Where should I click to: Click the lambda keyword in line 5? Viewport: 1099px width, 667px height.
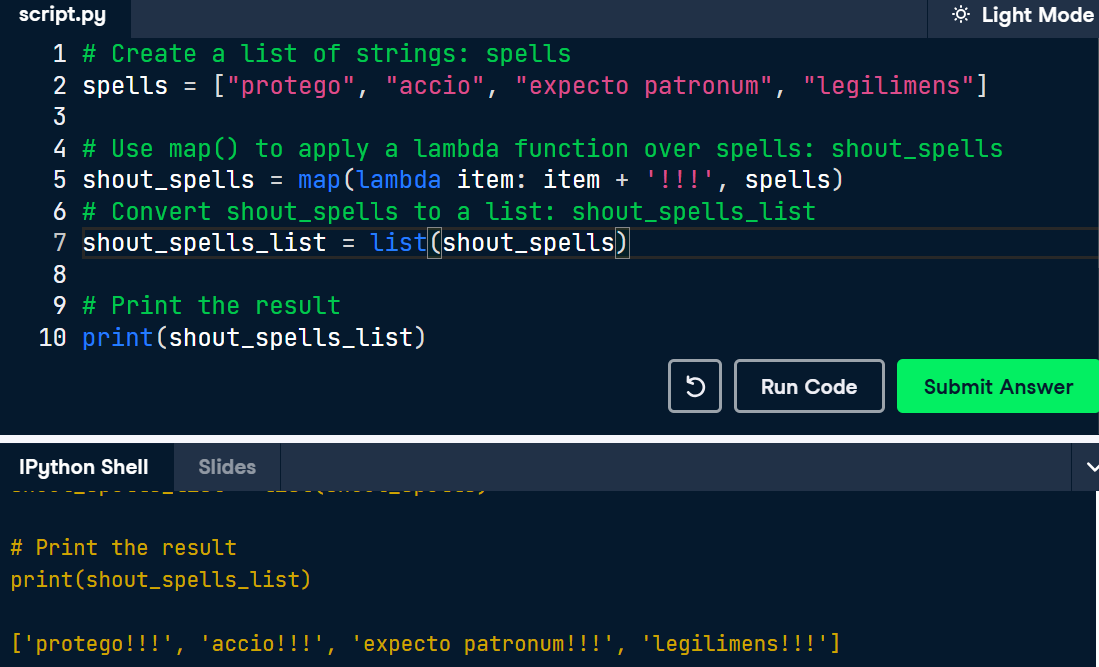coord(399,180)
